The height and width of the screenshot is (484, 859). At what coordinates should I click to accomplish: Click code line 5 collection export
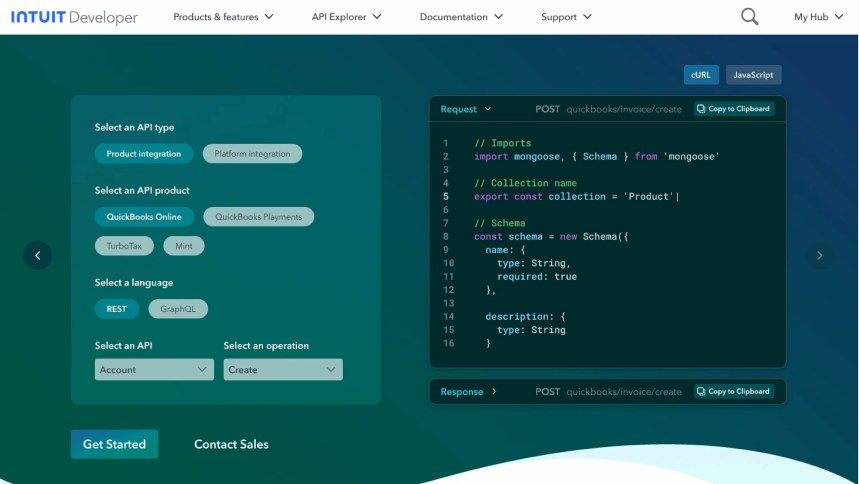[576, 197]
